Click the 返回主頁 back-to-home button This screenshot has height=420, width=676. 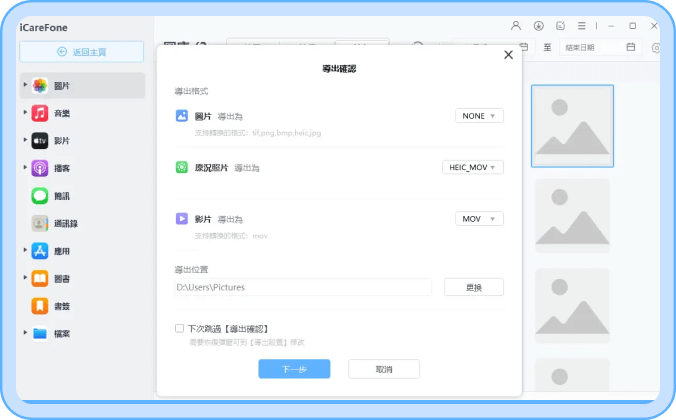81,52
